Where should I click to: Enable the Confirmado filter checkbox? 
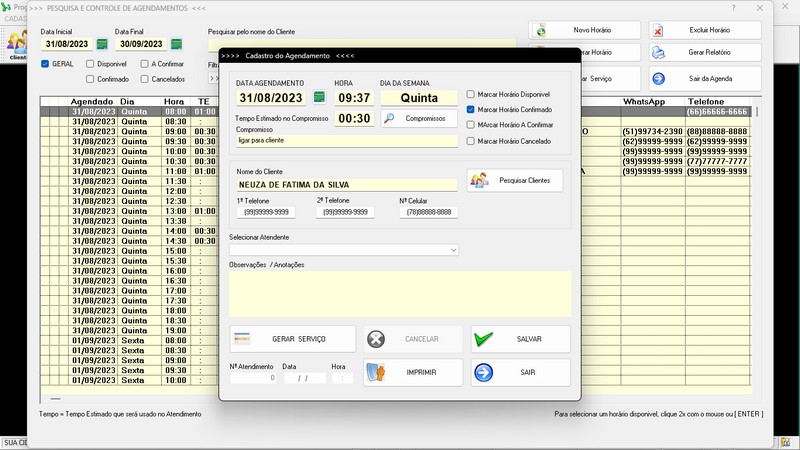click(90, 79)
